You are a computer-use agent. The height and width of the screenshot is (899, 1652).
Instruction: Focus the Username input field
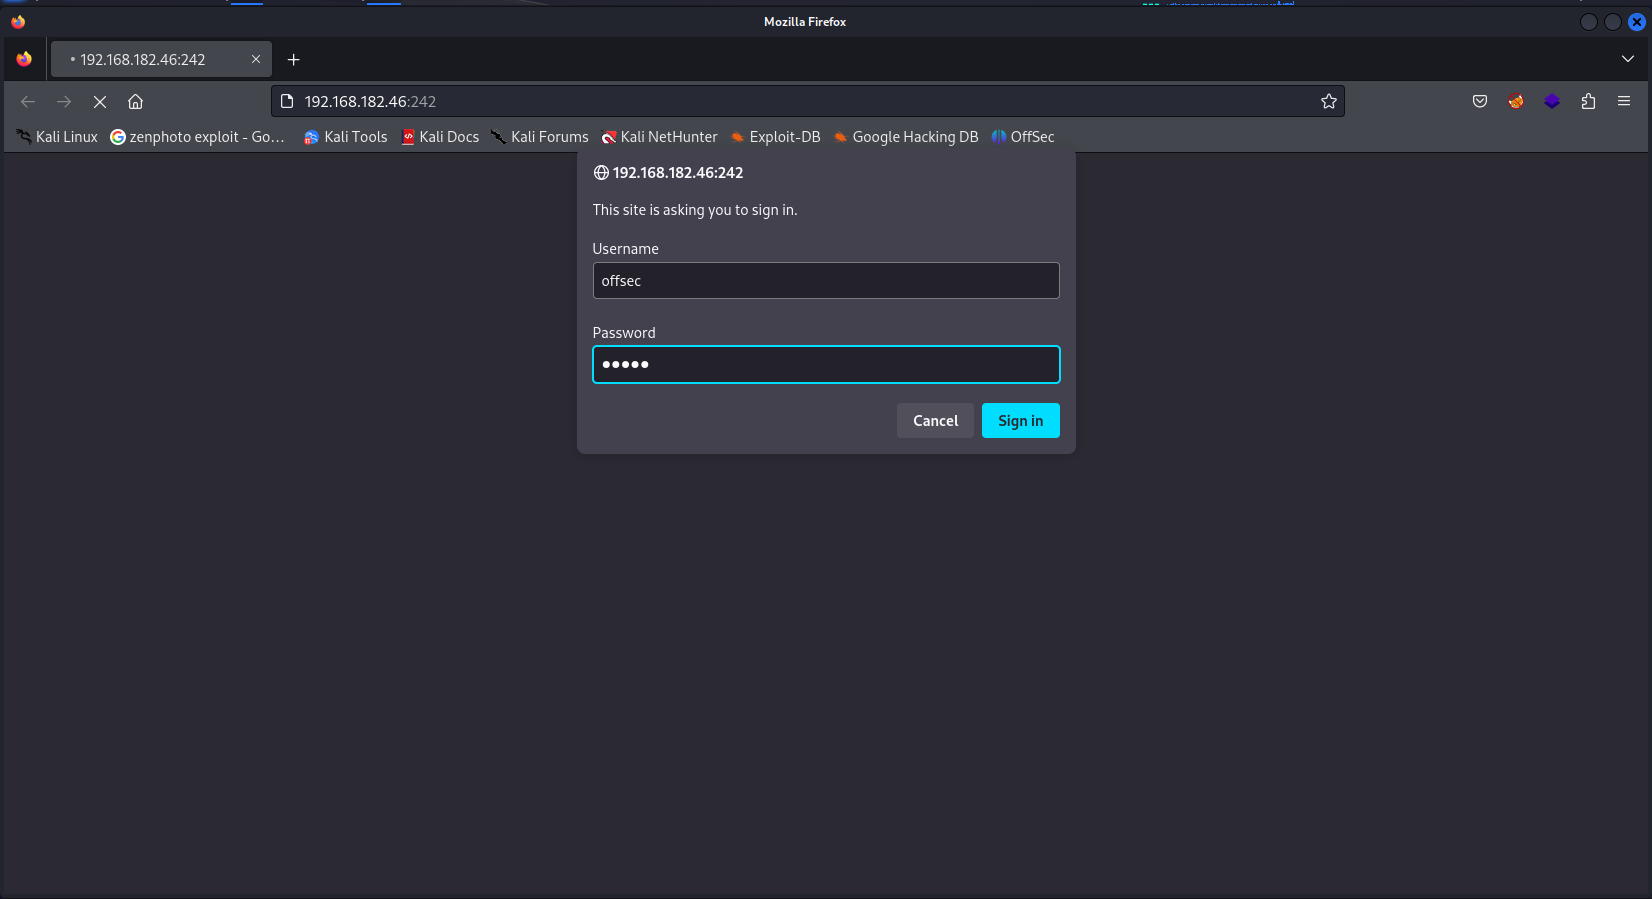tap(825, 281)
